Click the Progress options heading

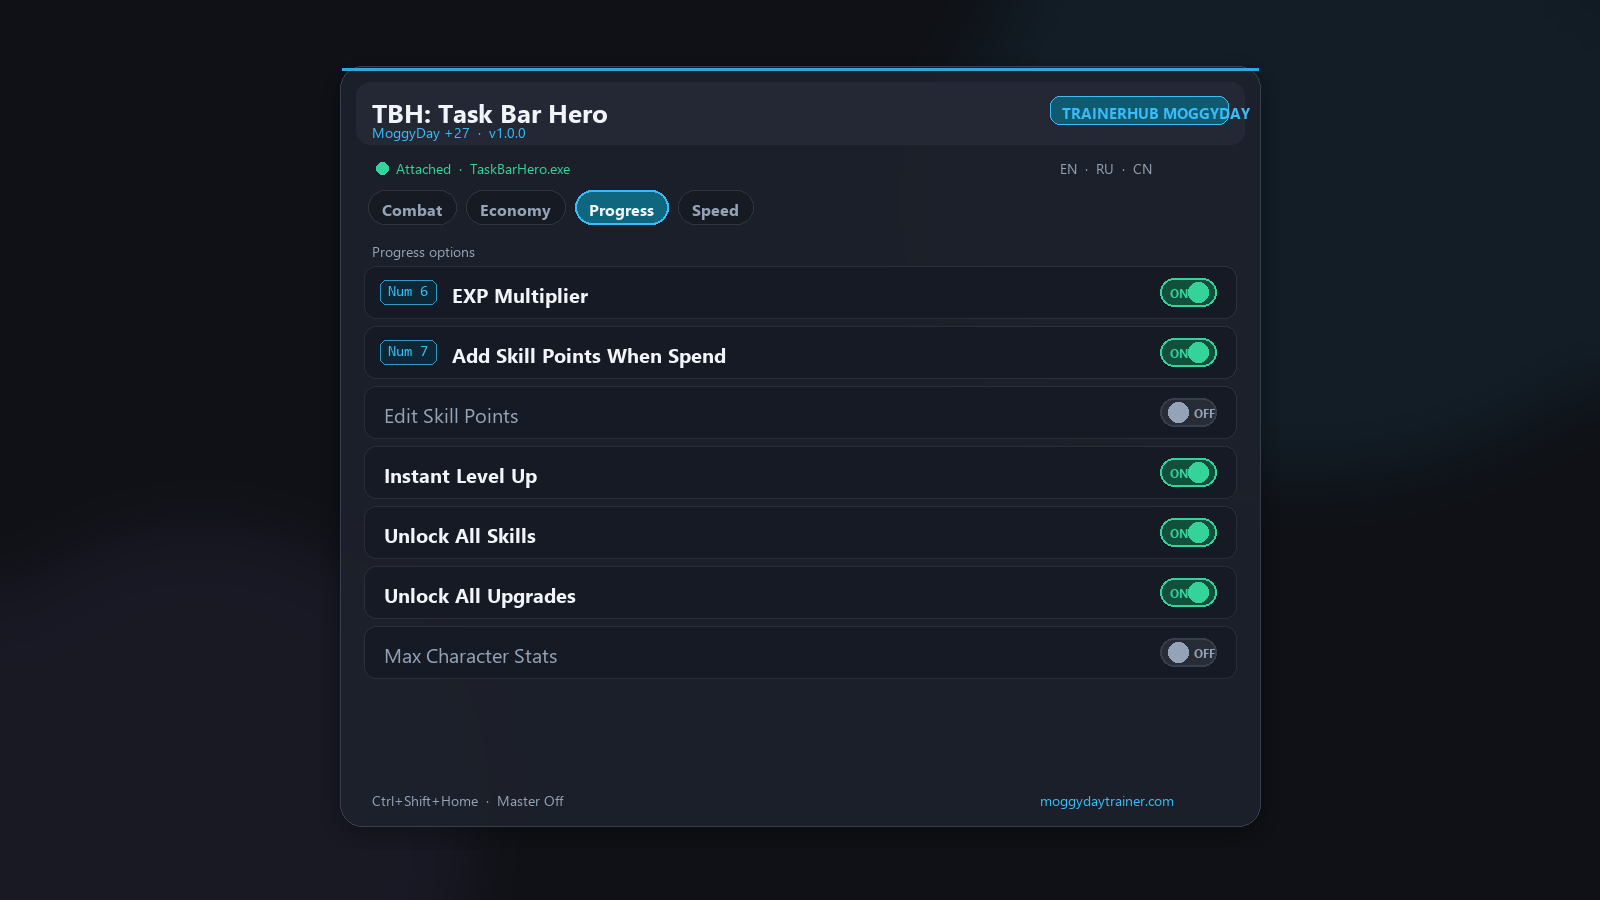point(423,252)
